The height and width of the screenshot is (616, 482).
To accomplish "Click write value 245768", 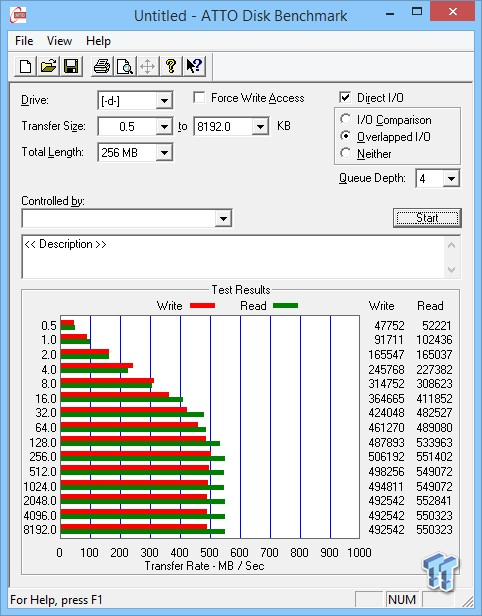I will (386, 370).
